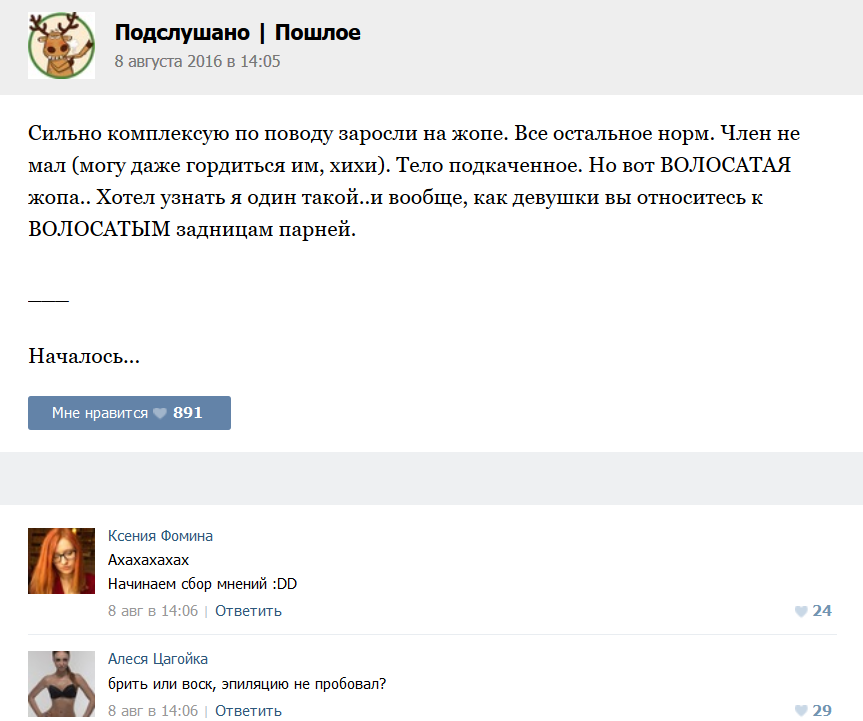Open the Подслушано | Пошлое group page
Screen dimensions: 863x721
coord(237,33)
